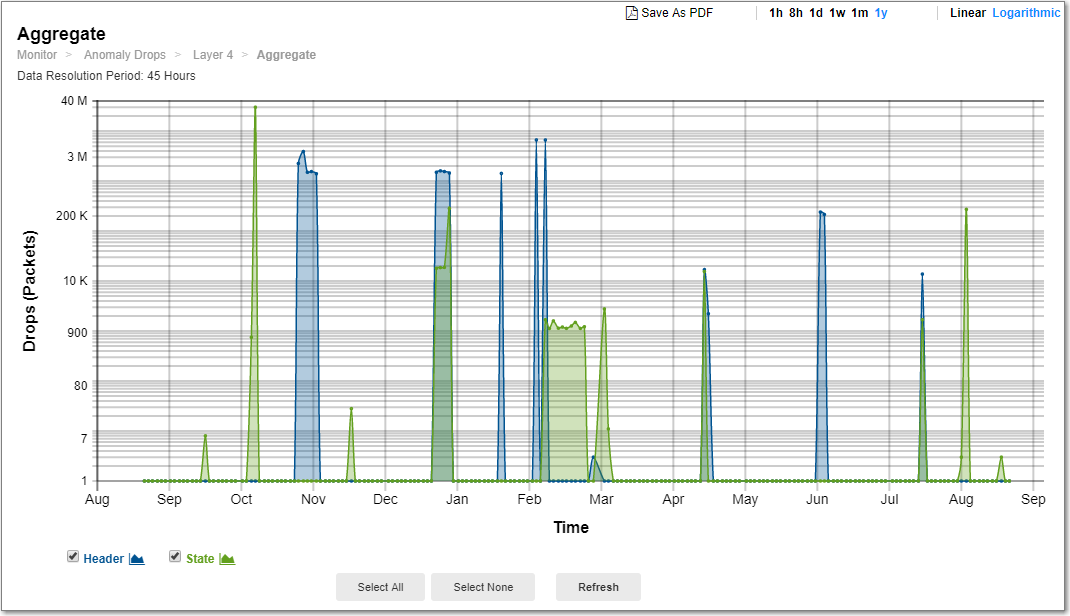Screen dimensions: 1070x616
Task: Uncheck the Header series checkbox
Action: pyautogui.click(x=73, y=557)
